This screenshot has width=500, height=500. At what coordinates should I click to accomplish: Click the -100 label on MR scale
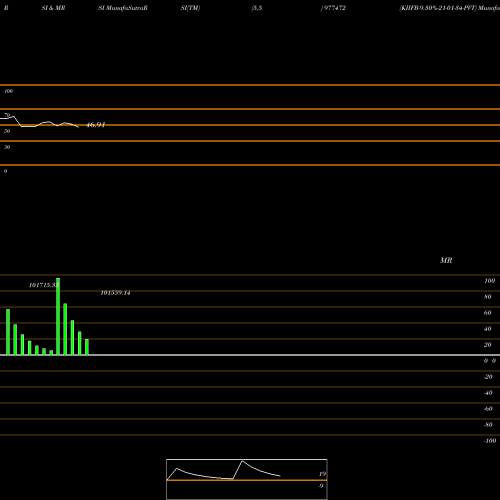[490, 441]
